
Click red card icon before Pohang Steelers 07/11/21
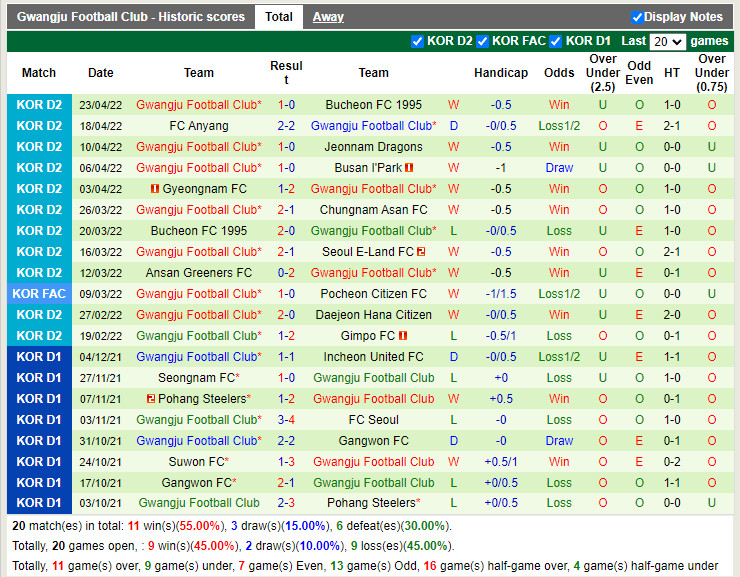[x=151, y=399]
